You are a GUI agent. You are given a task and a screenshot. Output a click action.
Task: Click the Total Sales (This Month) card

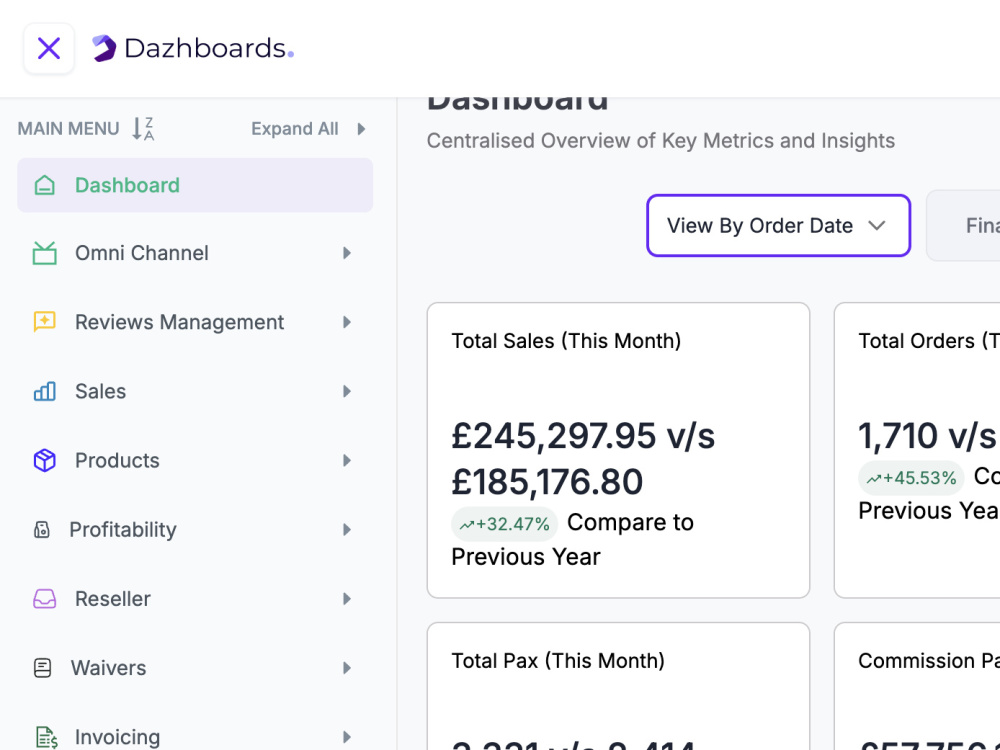coord(618,450)
